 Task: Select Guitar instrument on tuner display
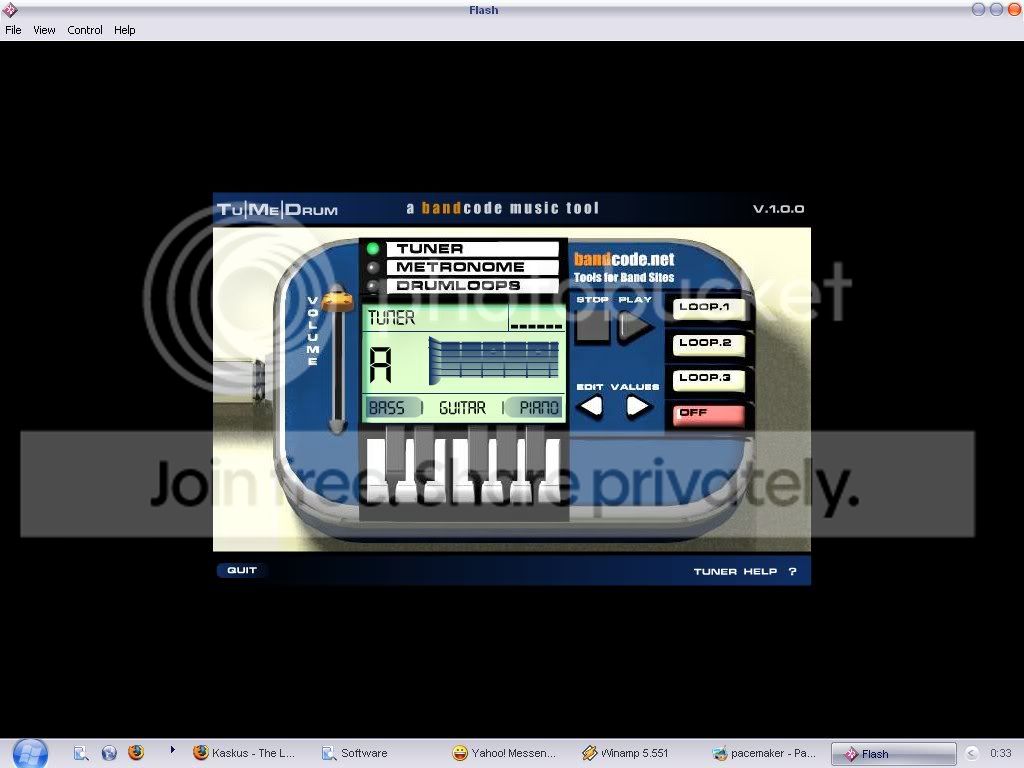point(462,408)
